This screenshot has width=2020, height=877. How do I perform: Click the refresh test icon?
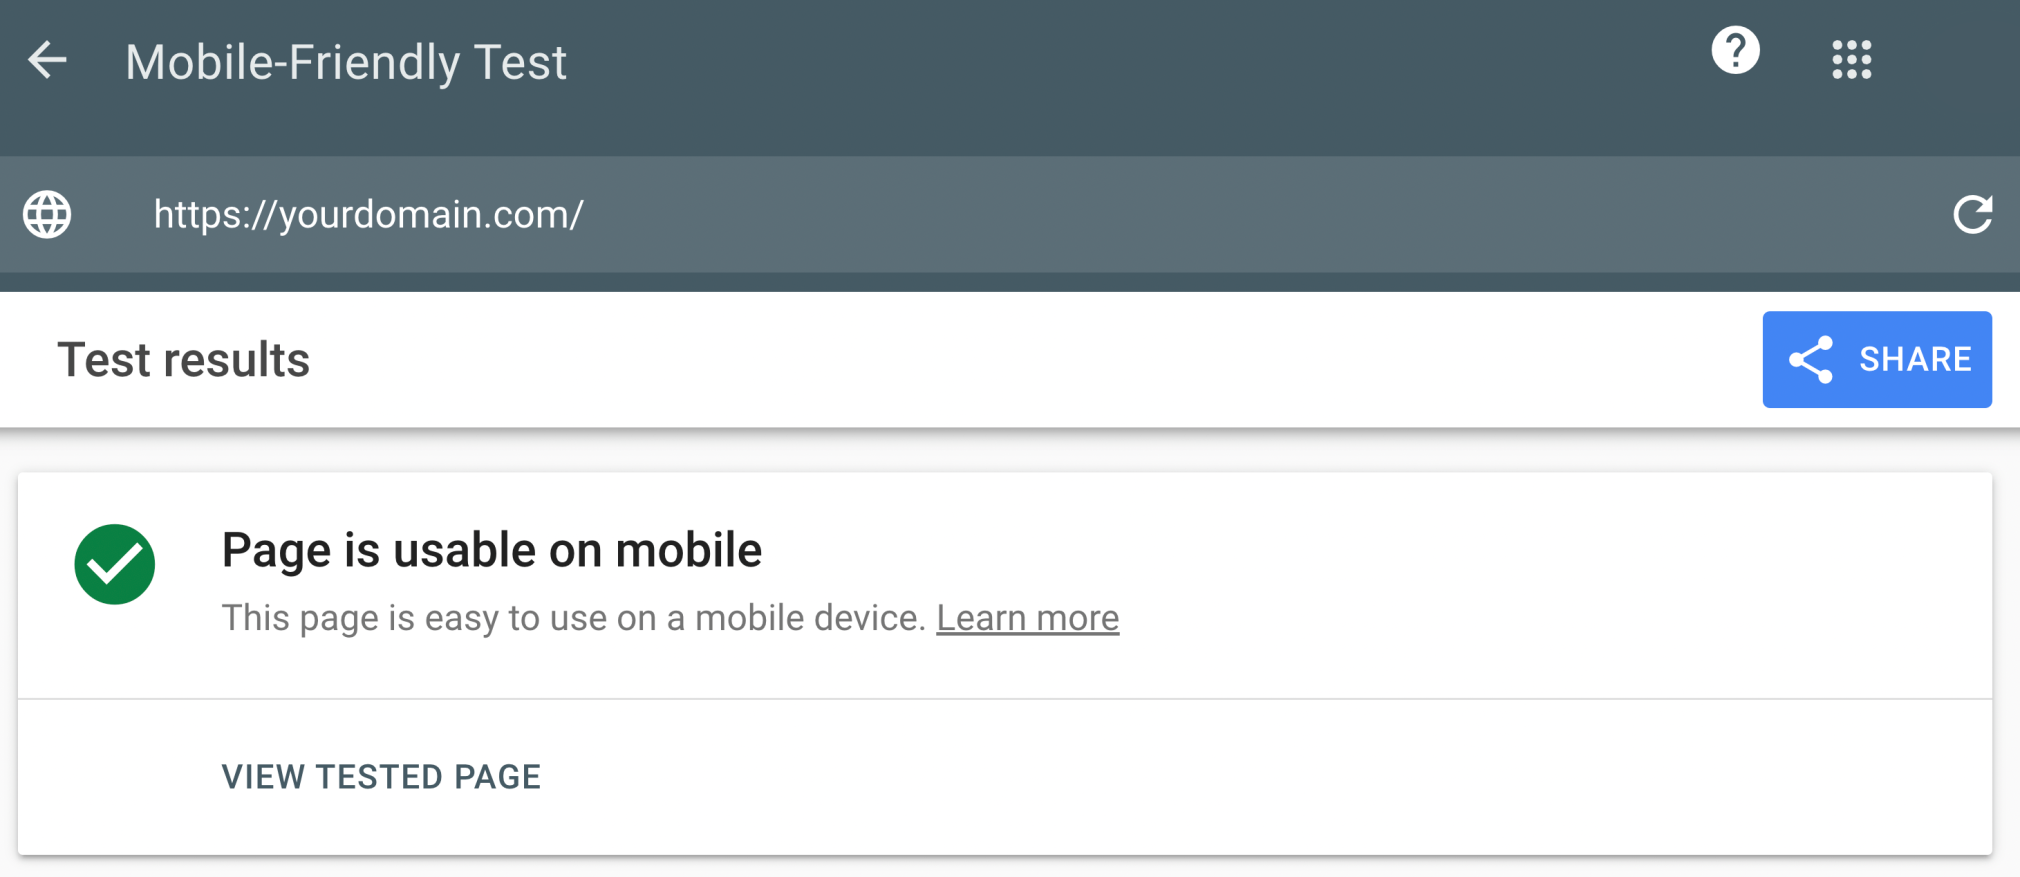(1972, 214)
